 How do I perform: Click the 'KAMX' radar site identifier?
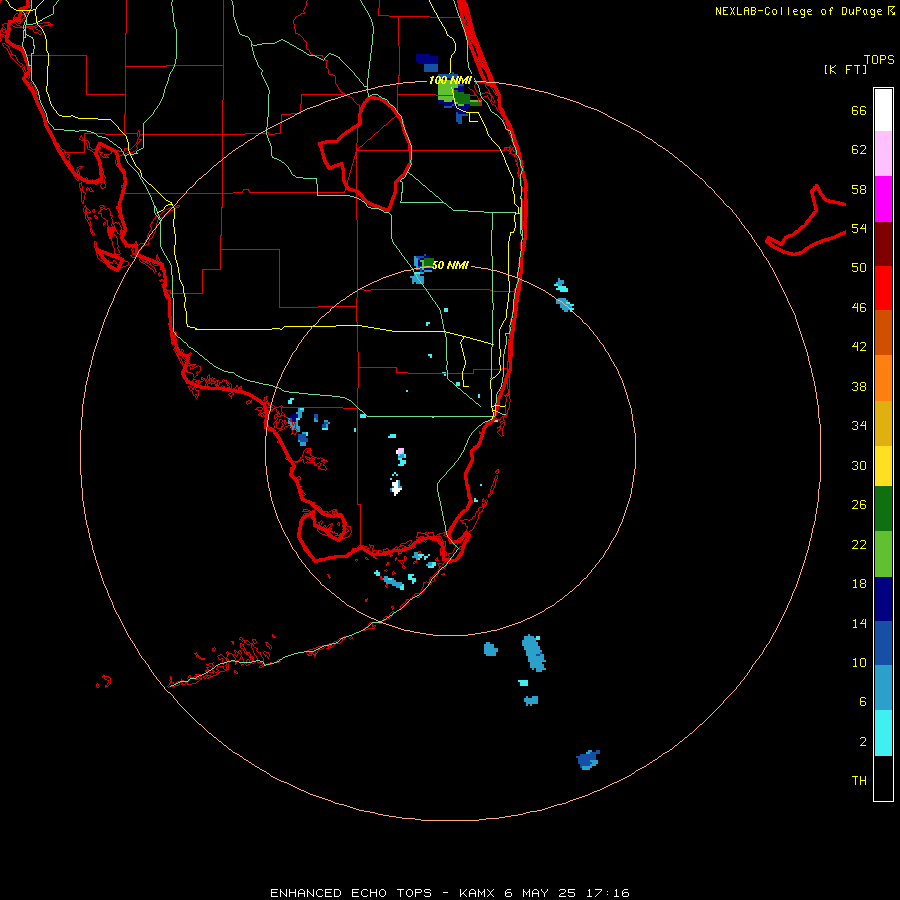point(478,893)
